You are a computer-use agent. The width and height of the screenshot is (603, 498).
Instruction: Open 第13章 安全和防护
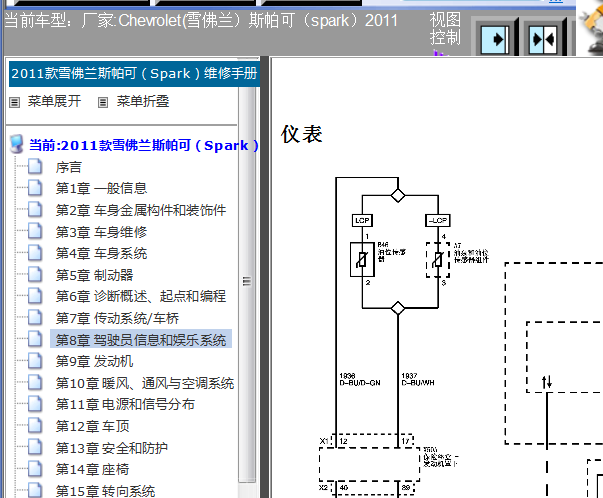[112, 448]
